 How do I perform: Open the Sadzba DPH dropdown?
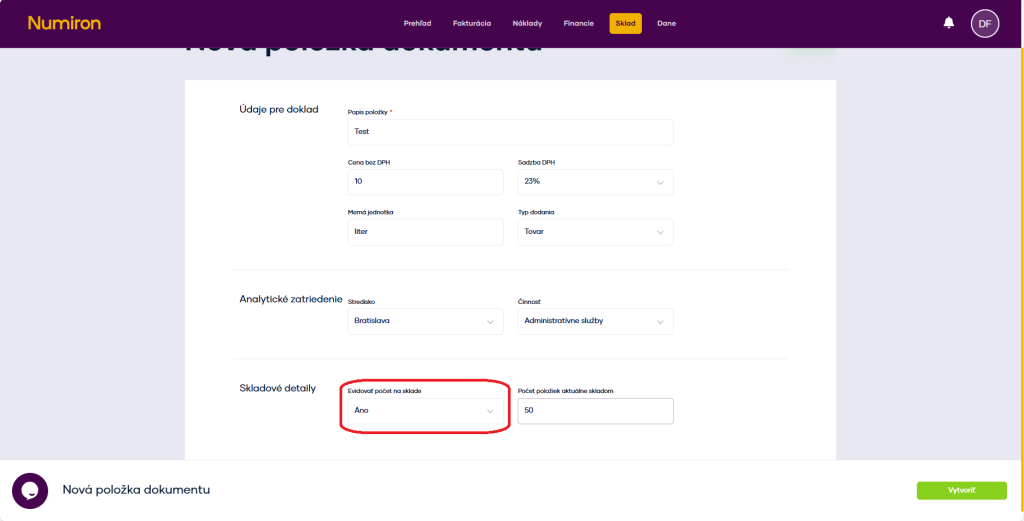[x=594, y=182]
